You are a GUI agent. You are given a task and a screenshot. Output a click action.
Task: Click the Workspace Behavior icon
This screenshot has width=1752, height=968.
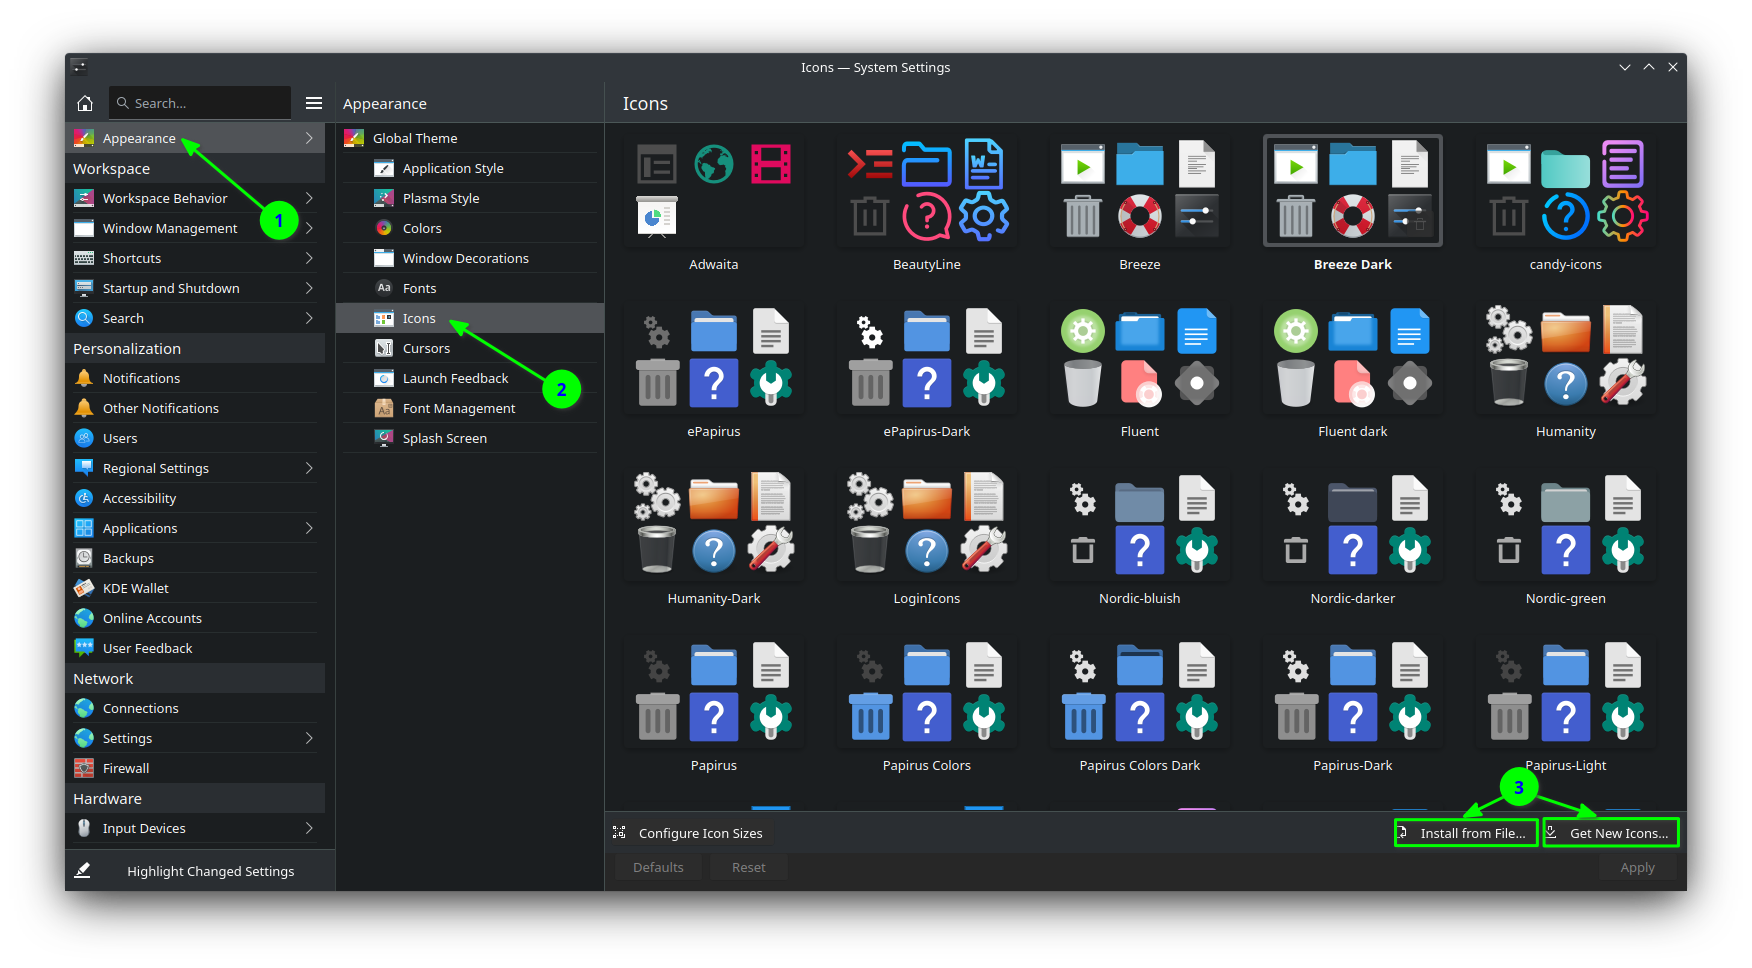pos(84,198)
